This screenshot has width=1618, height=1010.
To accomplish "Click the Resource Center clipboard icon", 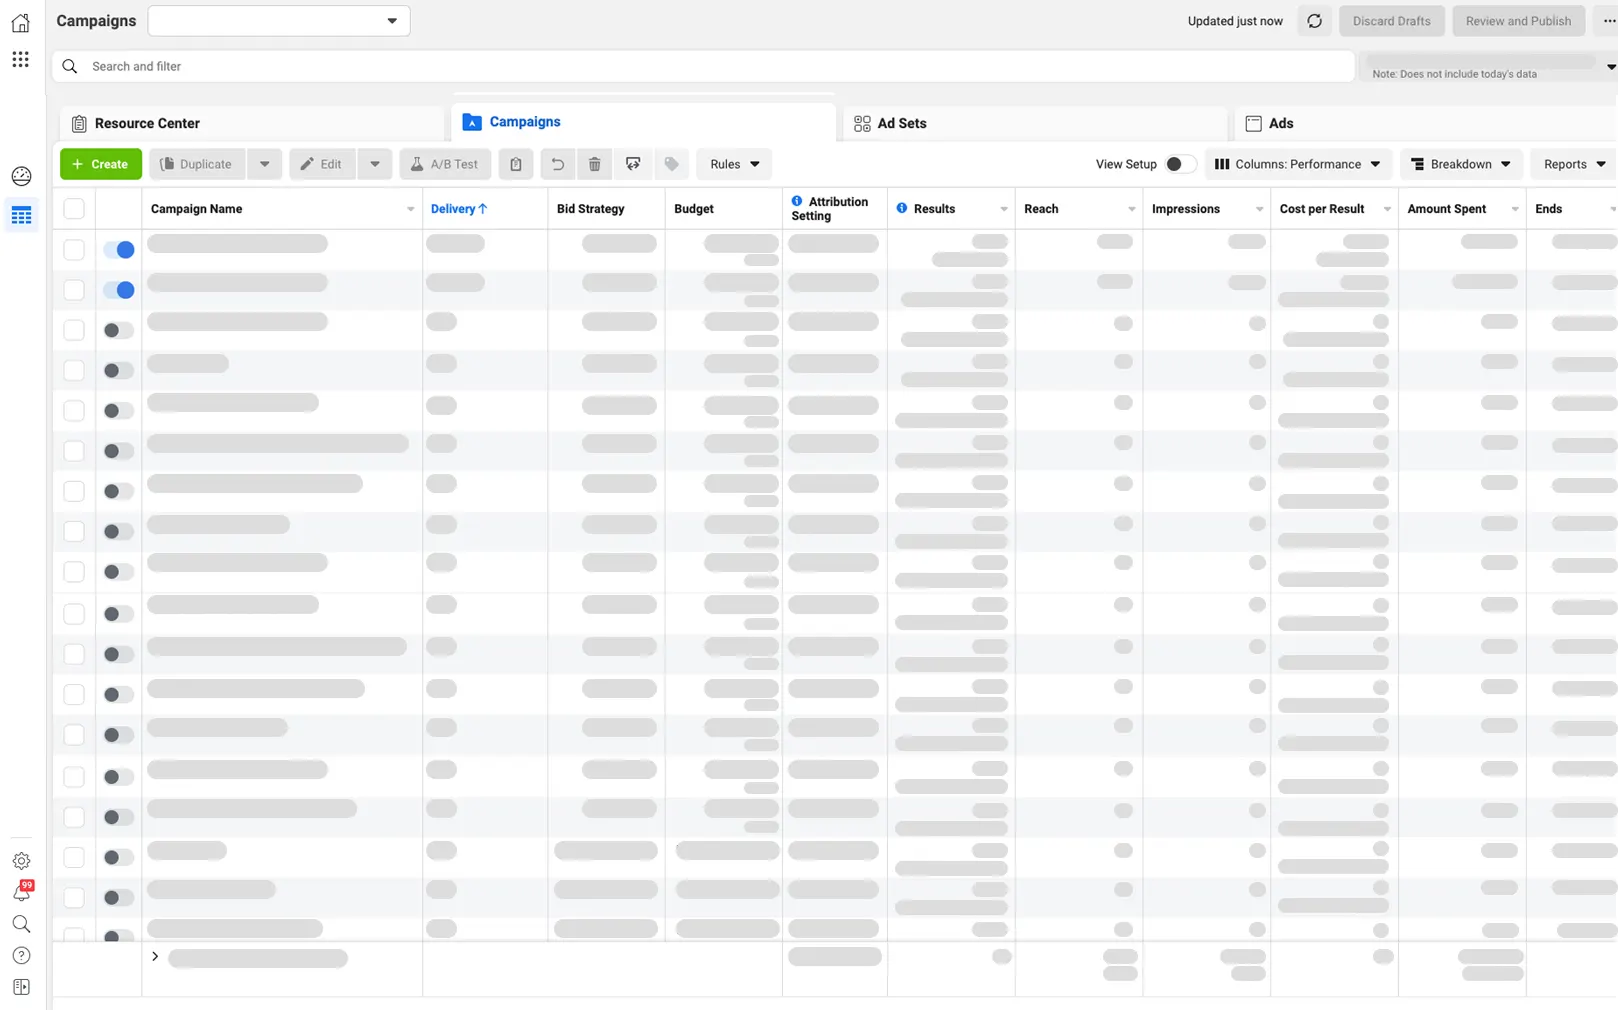I will pos(79,124).
